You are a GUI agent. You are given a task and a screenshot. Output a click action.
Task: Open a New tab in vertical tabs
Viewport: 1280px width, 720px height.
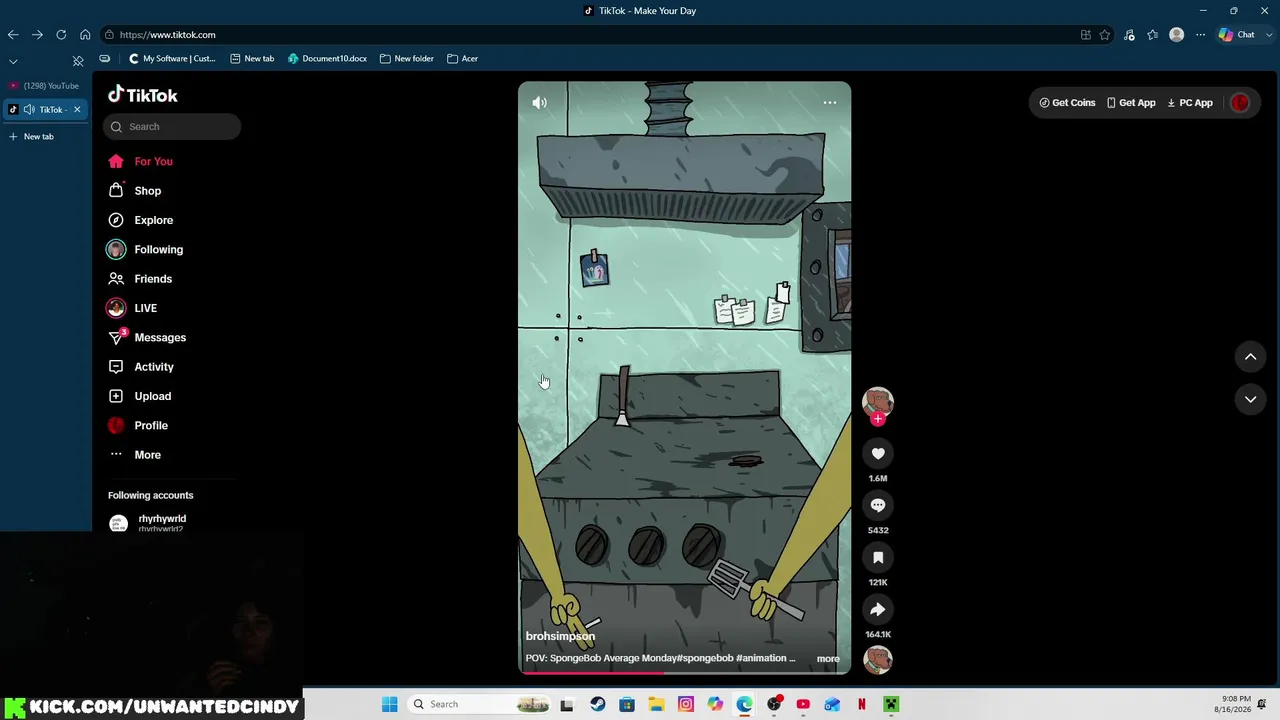click(x=32, y=137)
